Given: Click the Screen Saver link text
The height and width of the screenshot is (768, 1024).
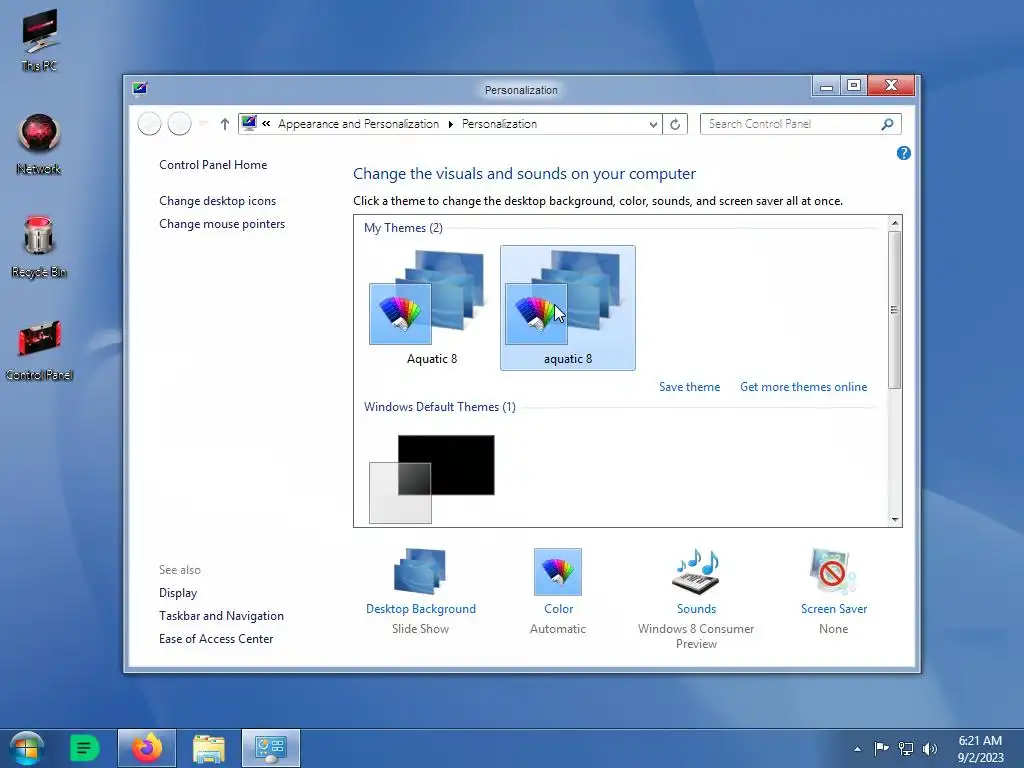Looking at the screenshot, I should (x=834, y=608).
